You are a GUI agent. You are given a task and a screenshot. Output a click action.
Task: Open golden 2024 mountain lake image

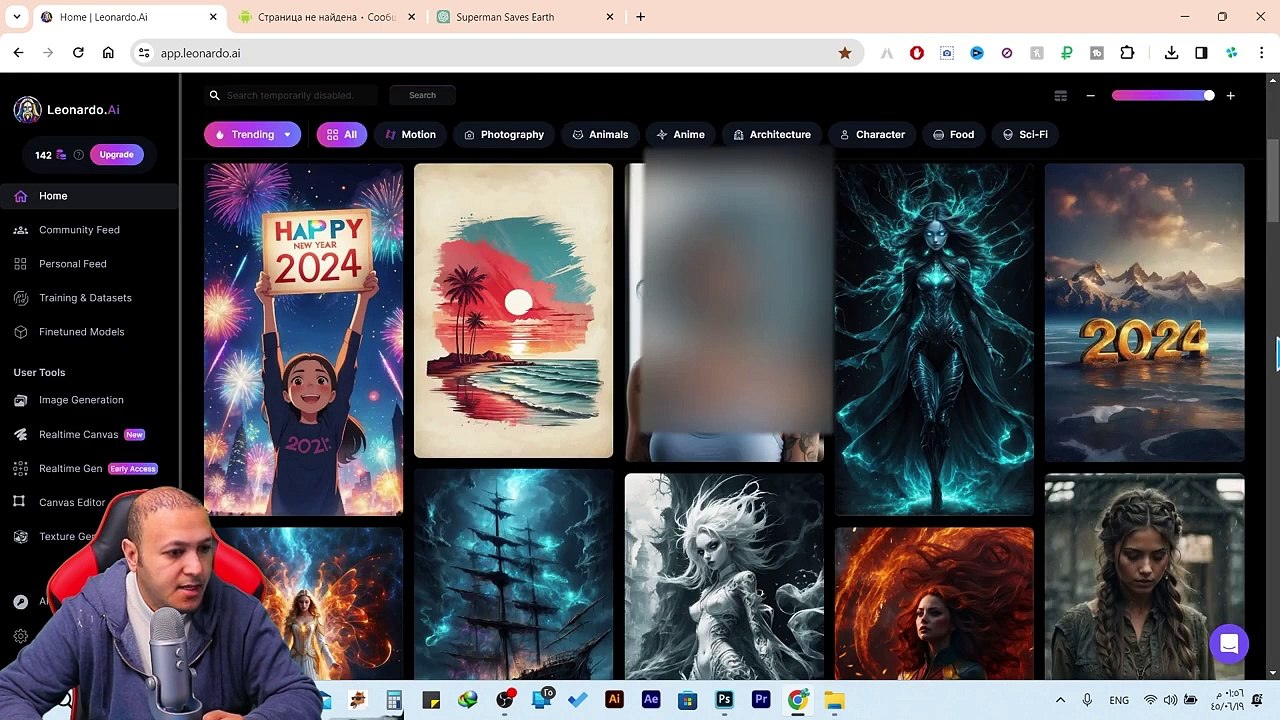tap(1145, 313)
